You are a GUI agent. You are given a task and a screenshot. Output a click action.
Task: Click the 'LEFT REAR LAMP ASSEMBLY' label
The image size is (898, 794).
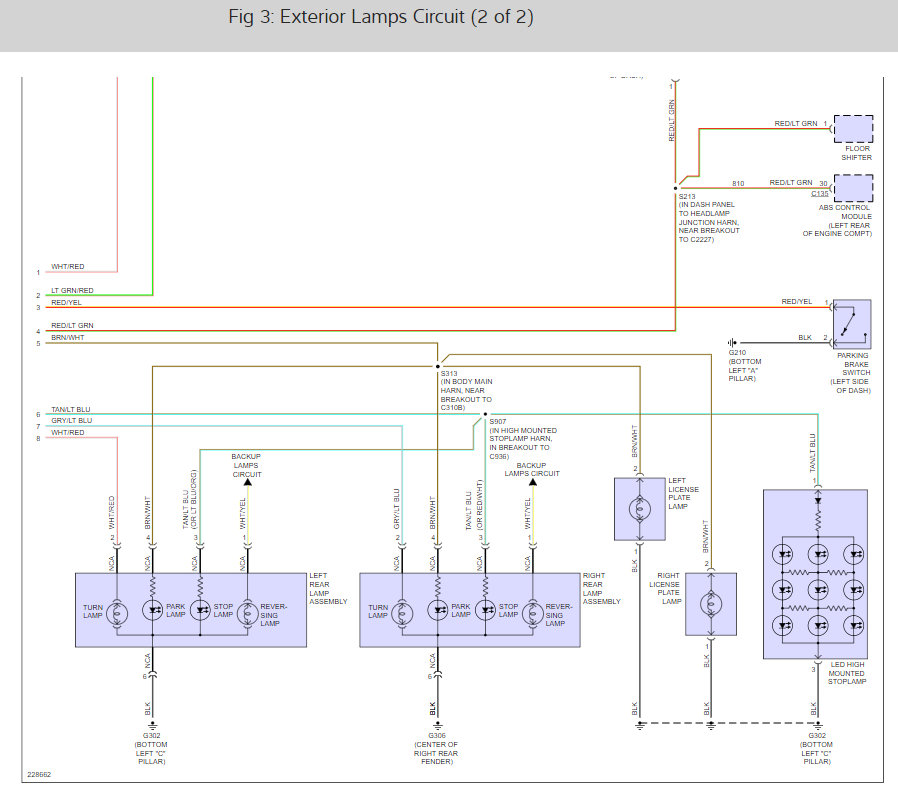(328, 588)
